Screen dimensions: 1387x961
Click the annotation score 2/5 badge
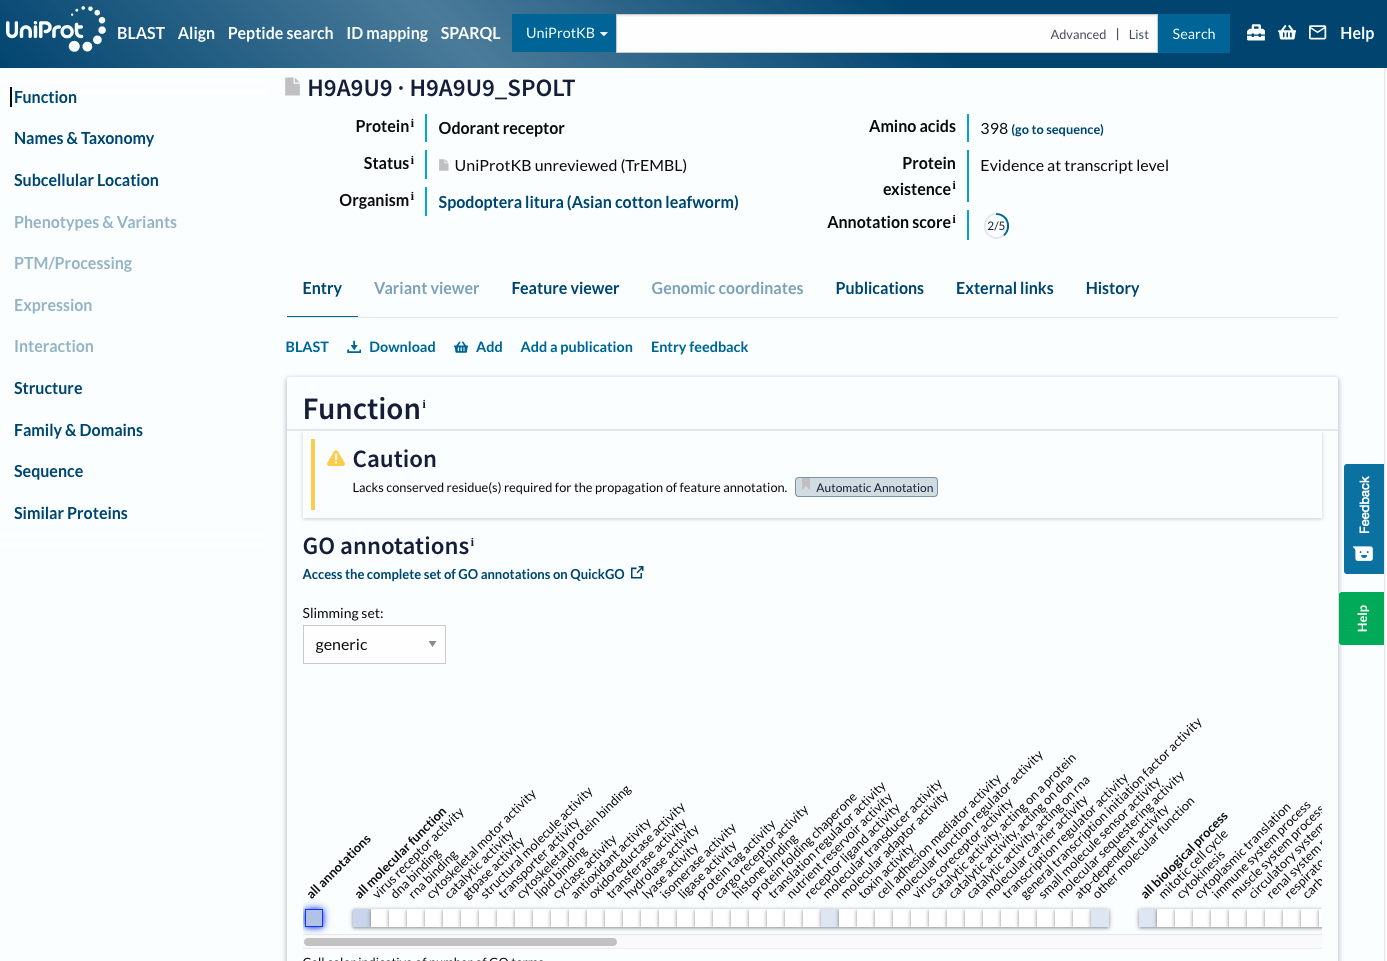tap(996, 225)
